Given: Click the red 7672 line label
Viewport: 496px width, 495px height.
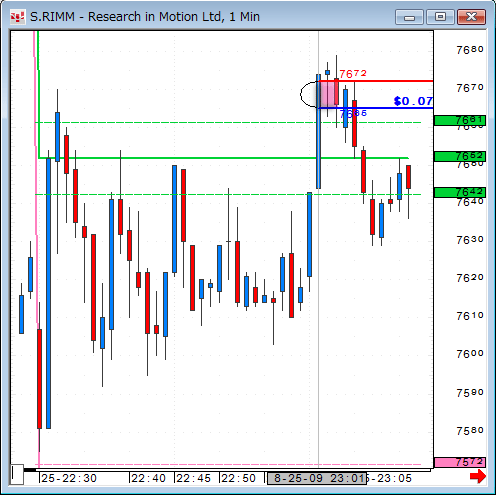Looking at the screenshot, I should click(353, 74).
